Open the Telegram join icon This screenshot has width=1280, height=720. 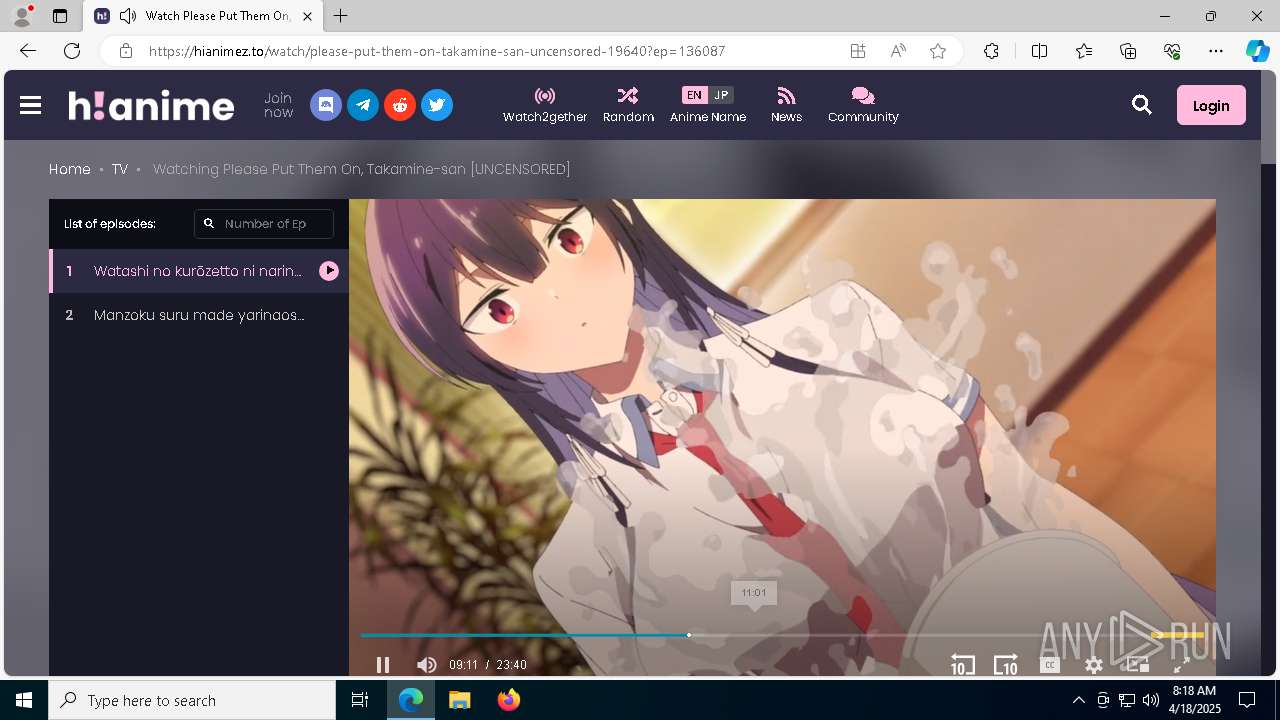tap(363, 105)
